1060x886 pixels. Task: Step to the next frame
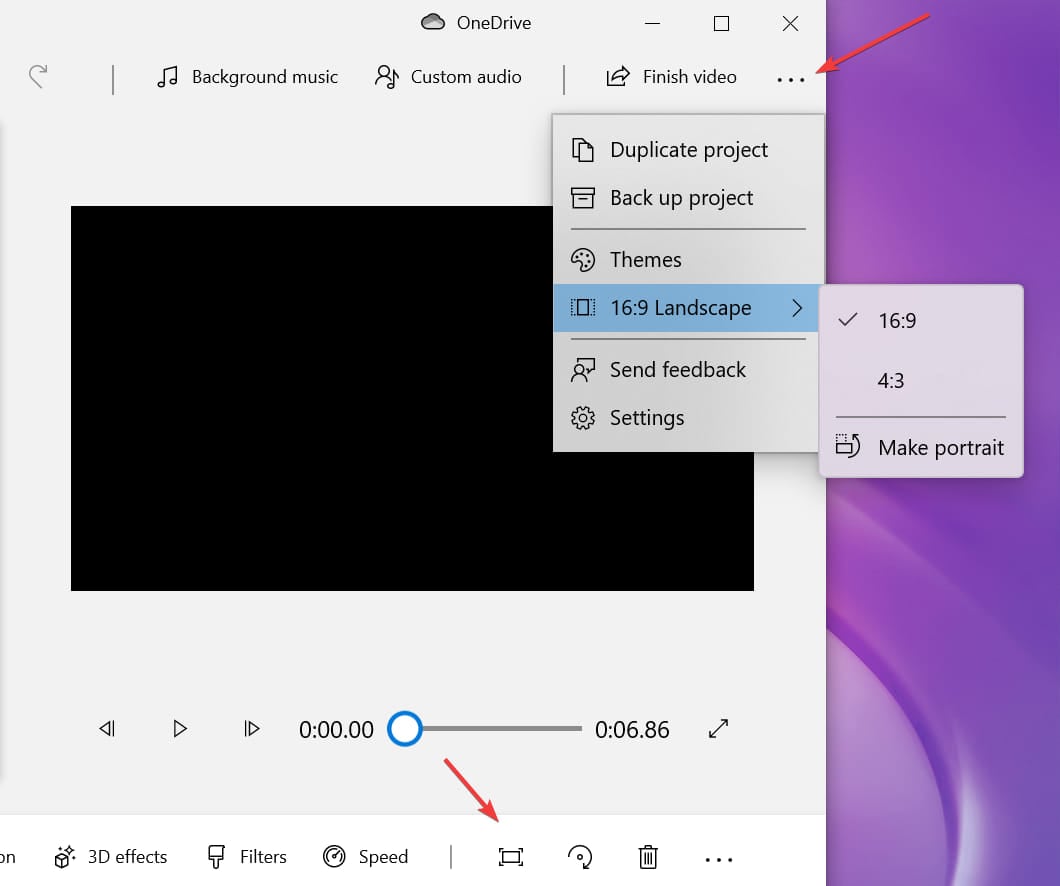click(251, 729)
